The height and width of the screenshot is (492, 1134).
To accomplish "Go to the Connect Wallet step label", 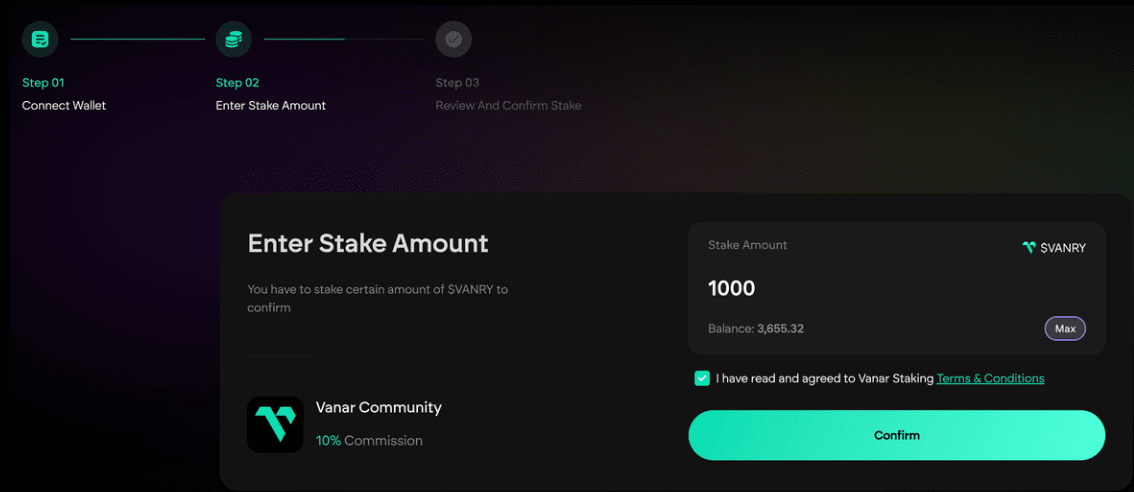I will (x=64, y=105).
